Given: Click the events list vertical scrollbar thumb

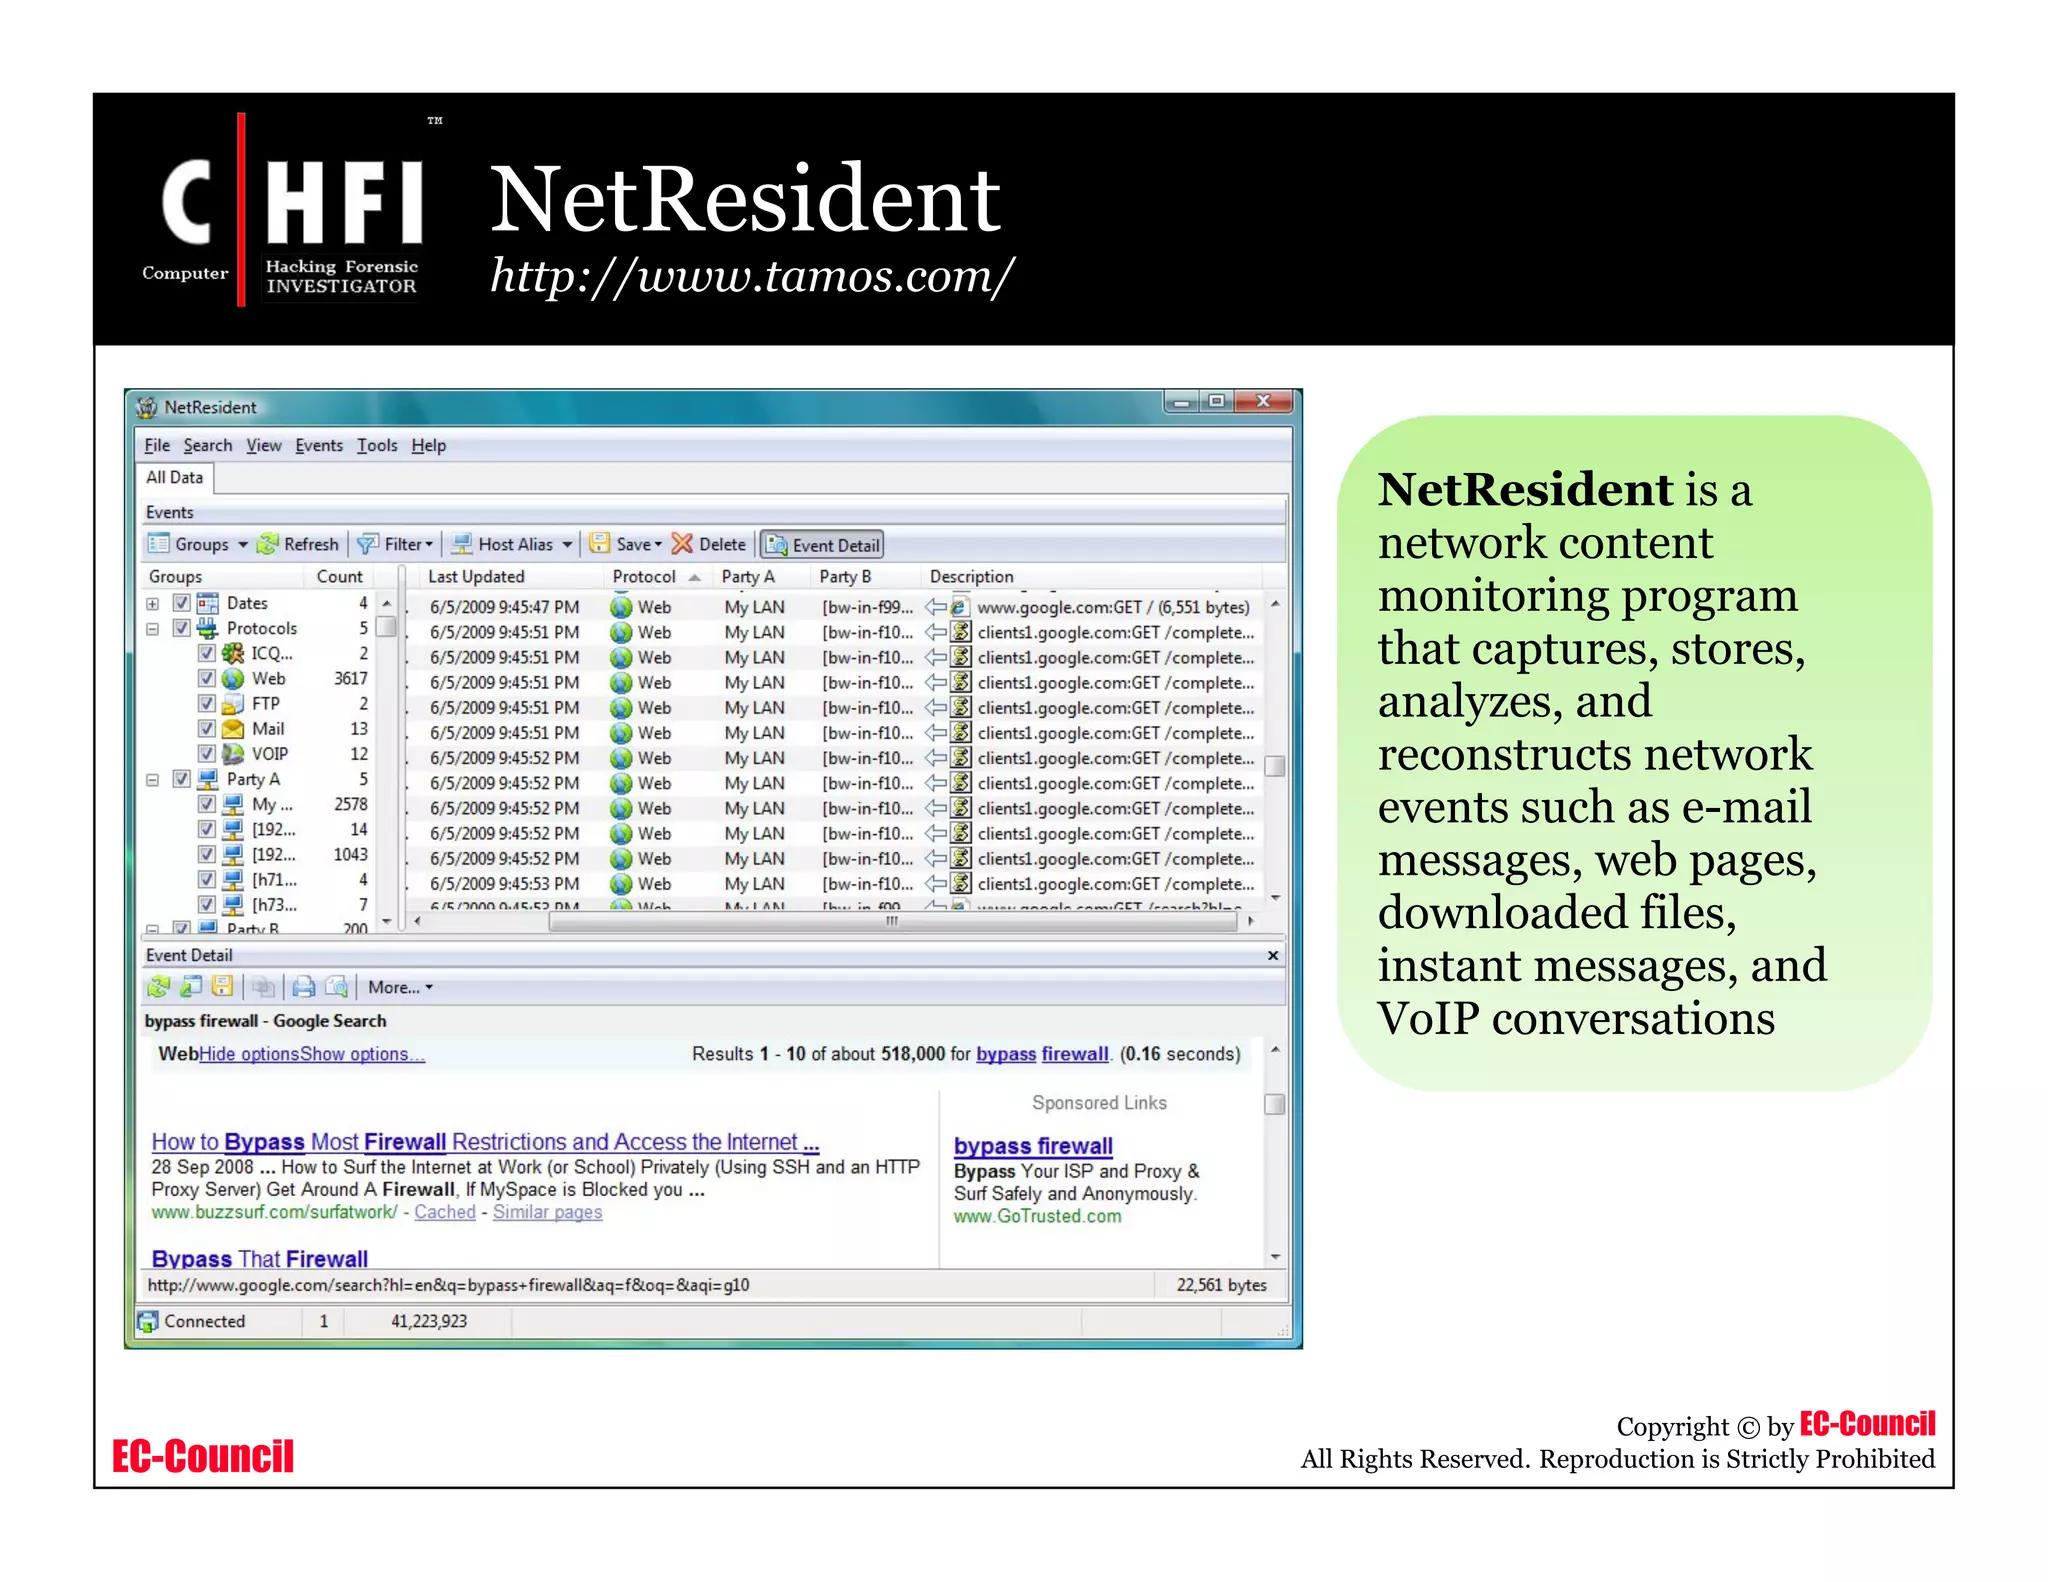Looking at the screenshot, I should point(1275,766).
